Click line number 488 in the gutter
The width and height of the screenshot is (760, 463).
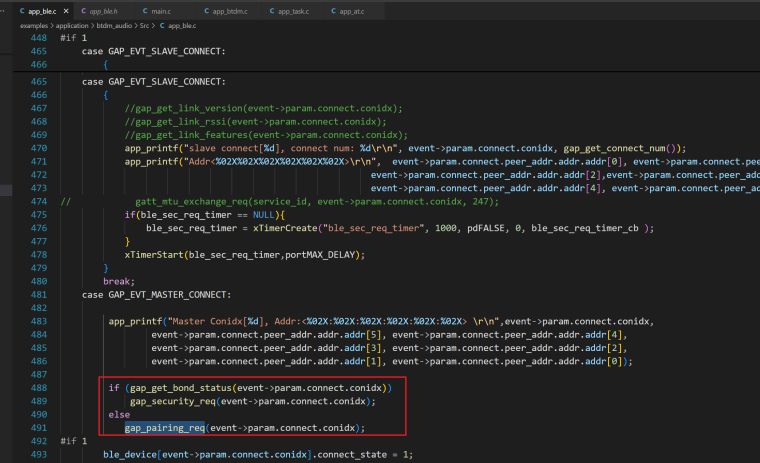[x=39, y=388]
